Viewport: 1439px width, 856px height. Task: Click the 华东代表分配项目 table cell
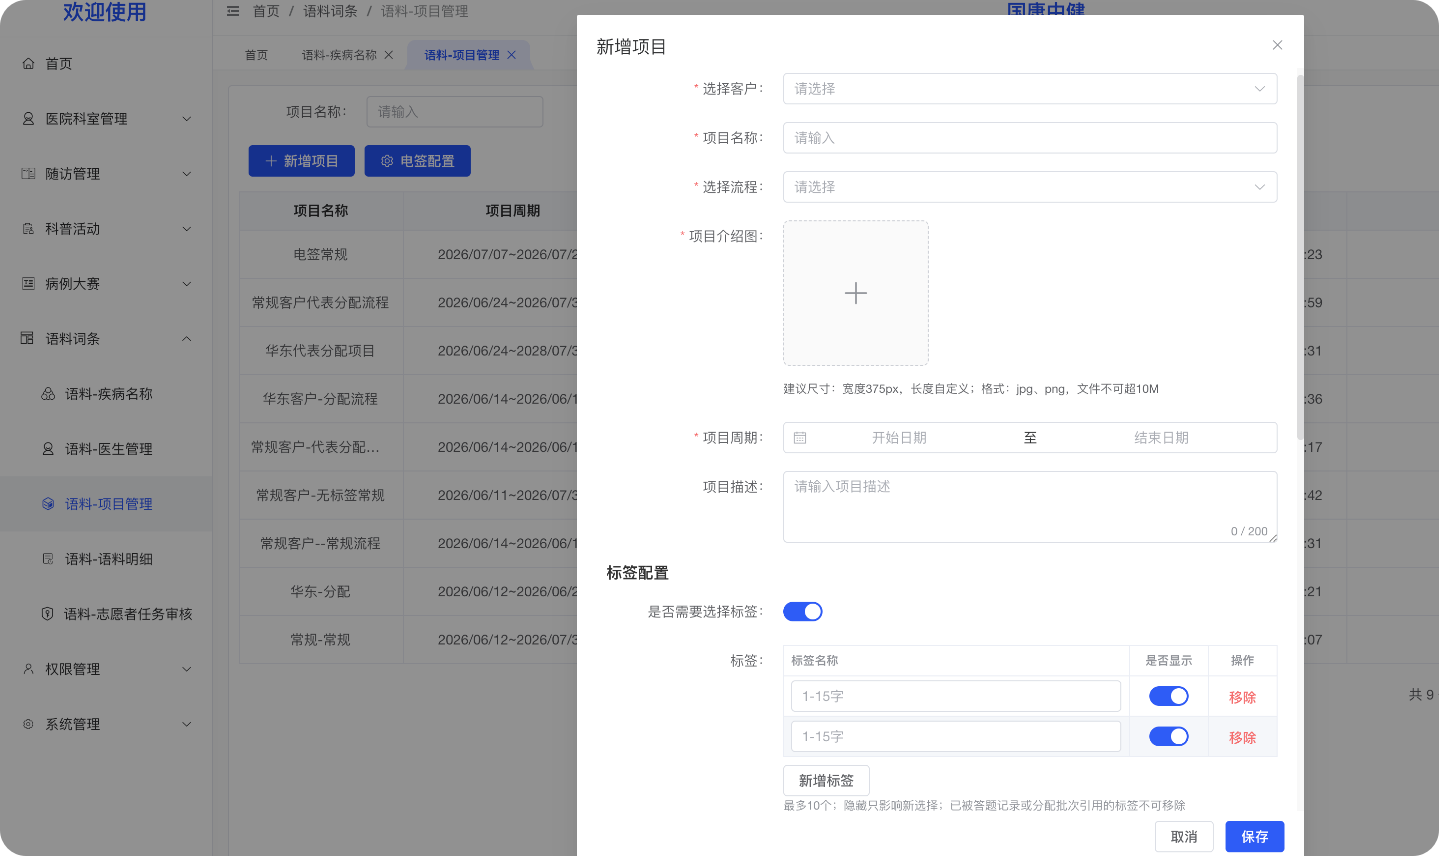pyautogui.click(x=320, y=350)
